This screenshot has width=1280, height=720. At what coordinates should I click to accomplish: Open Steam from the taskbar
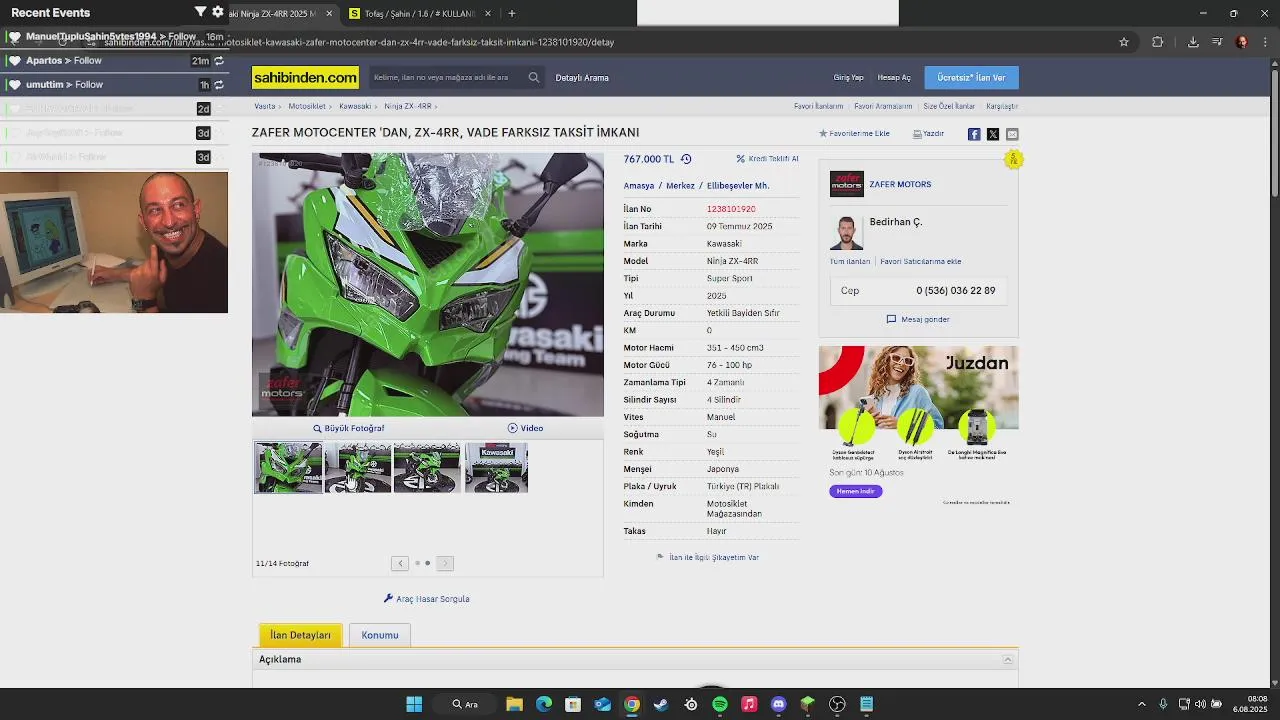661,704
